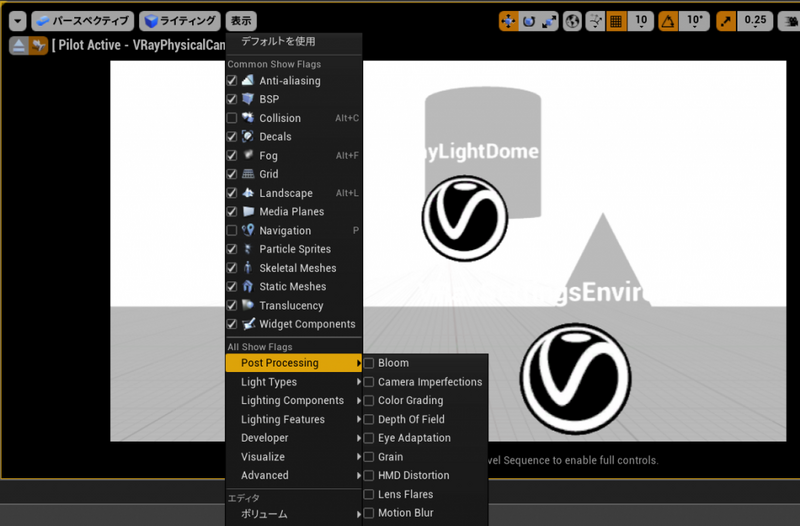Toggle the Static Meshes checkbox
Viewport: 800px width, 526px height.
click(232, 286)
